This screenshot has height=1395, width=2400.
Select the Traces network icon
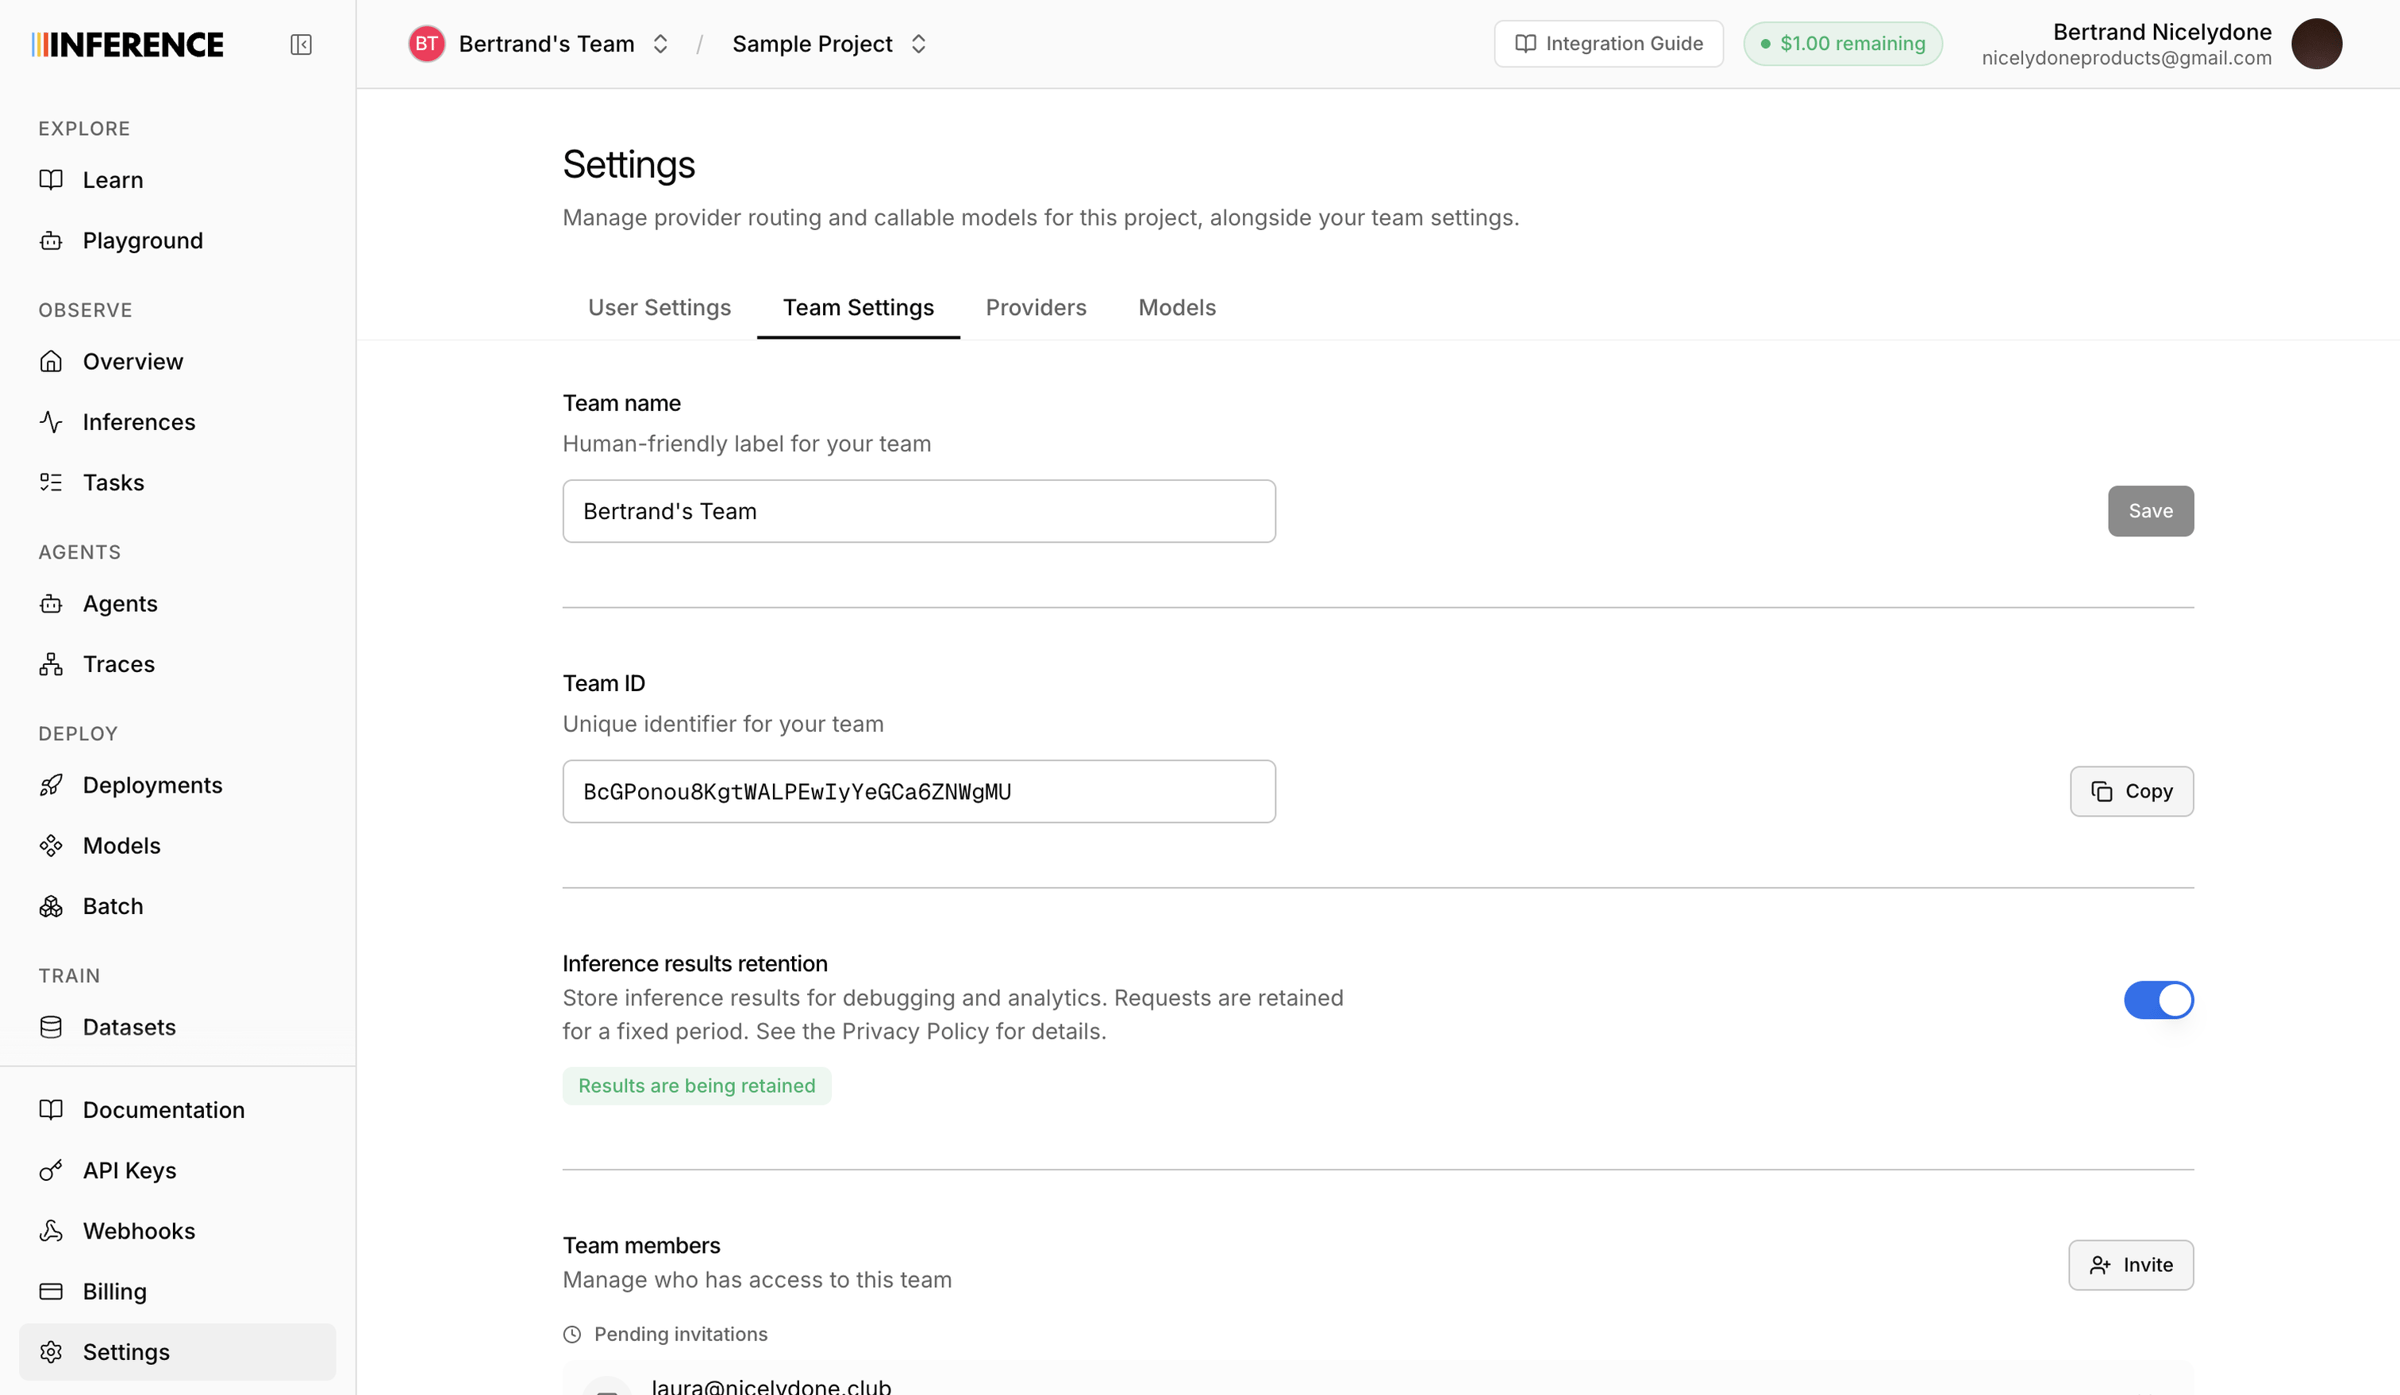click(x=51, y=664)
